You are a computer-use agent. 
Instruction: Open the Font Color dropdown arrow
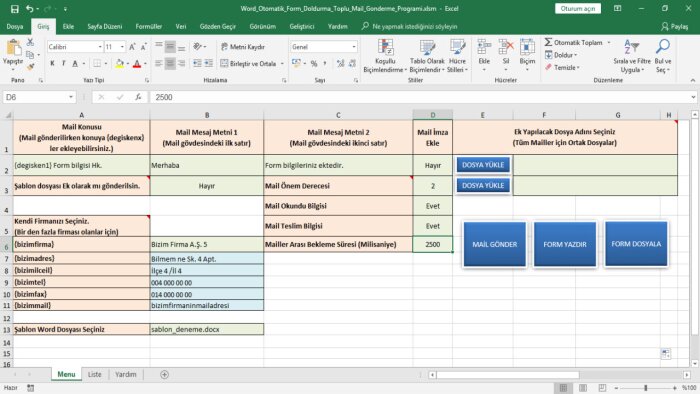pyautogui.click(x=145, y=64)
